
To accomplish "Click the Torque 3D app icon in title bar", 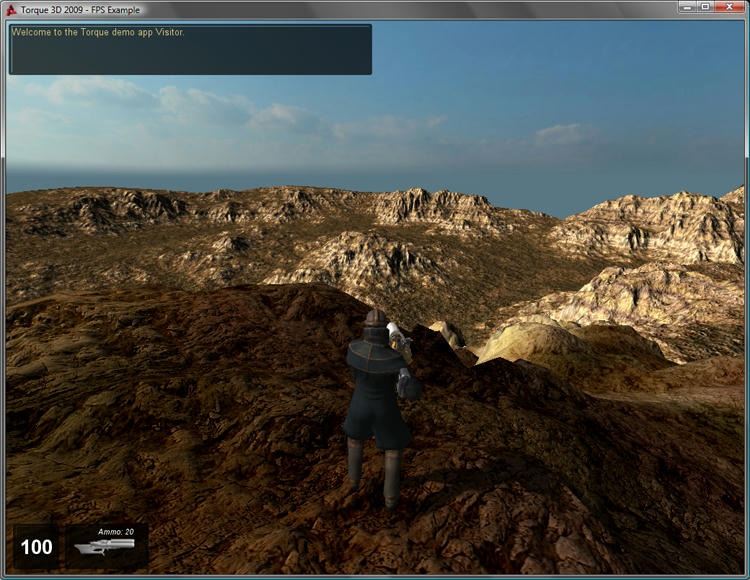I will (11, 9).
